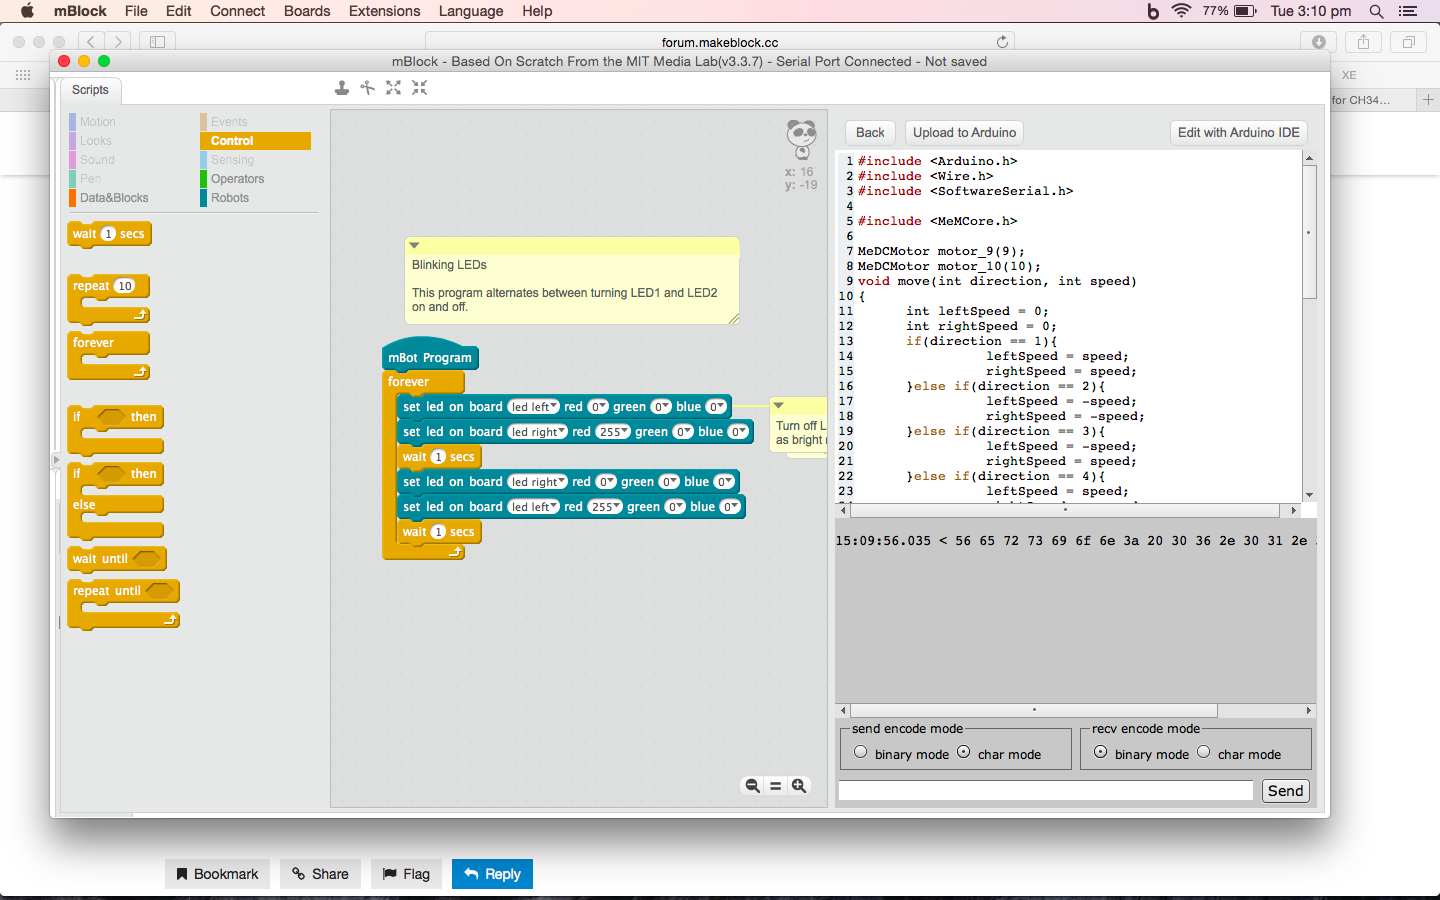Viewport: 1440px width, 900px height.
Task: Select send binary mode
Action: point(861,752)
